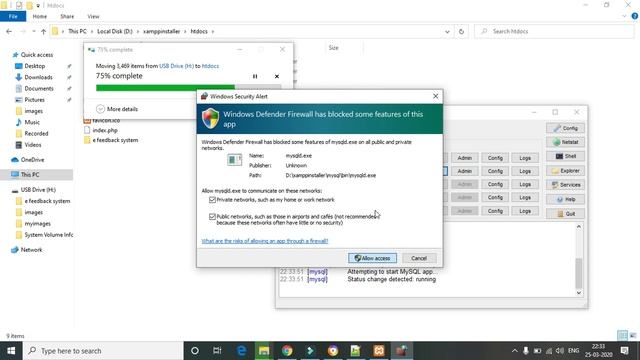
Task: Go back in File Explorer
Action: [9, 31]
